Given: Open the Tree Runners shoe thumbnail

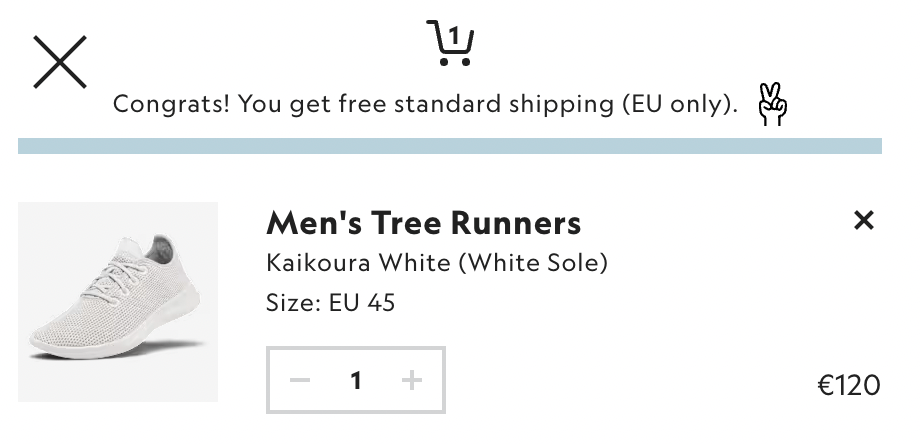Looking at the screenshot, I should pyautogui.click(x=118, y=302).
